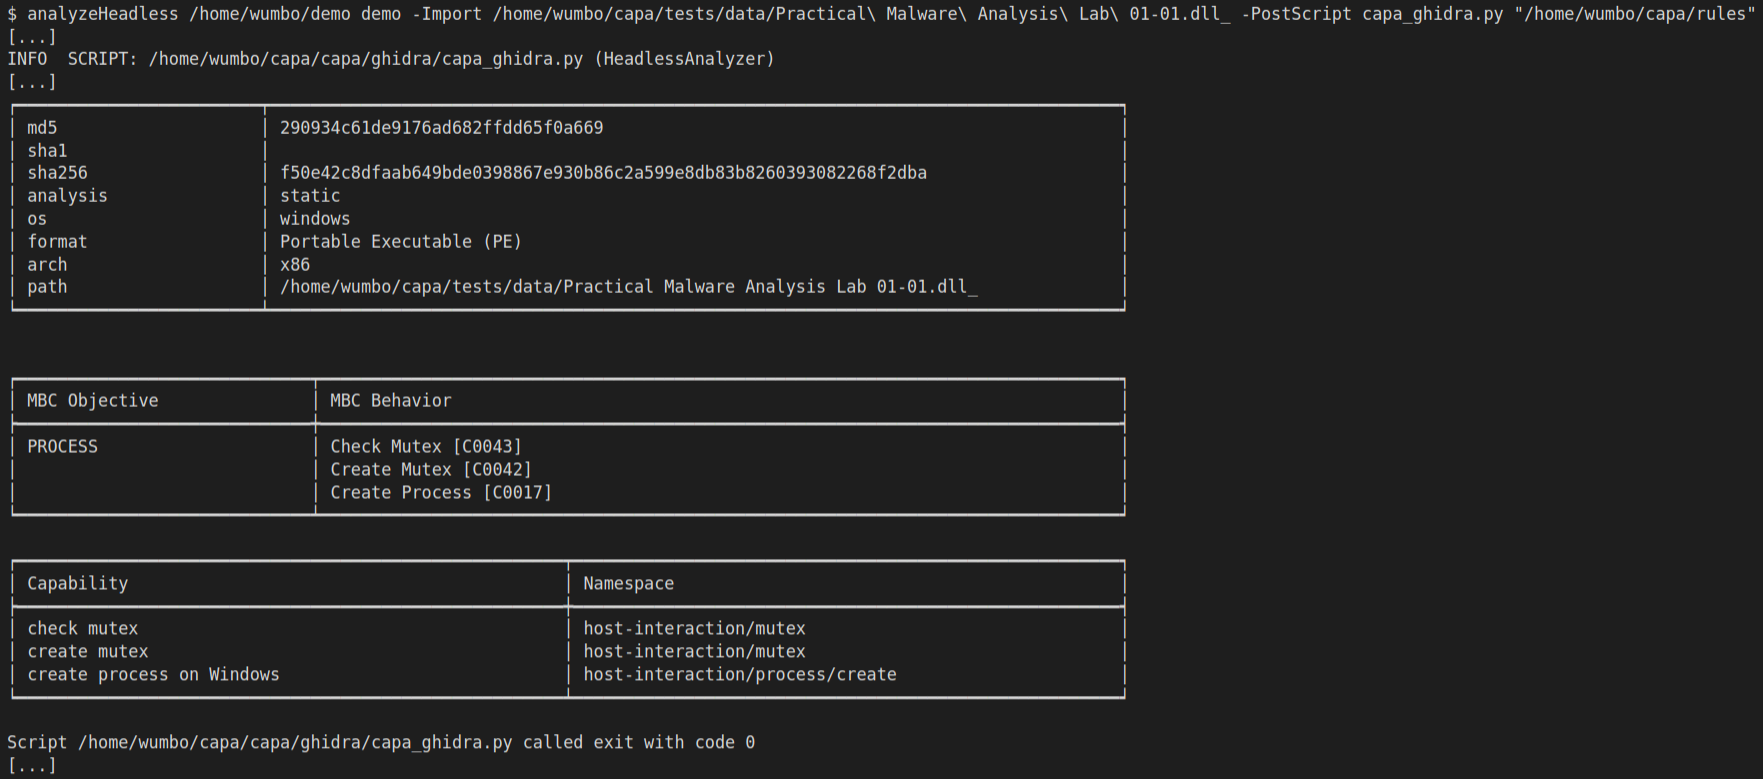Image resolution: width=1763 pixels, height=779 pixels.
Task: Click the "PROCESS" objective cell
Action: pos(62,447)
